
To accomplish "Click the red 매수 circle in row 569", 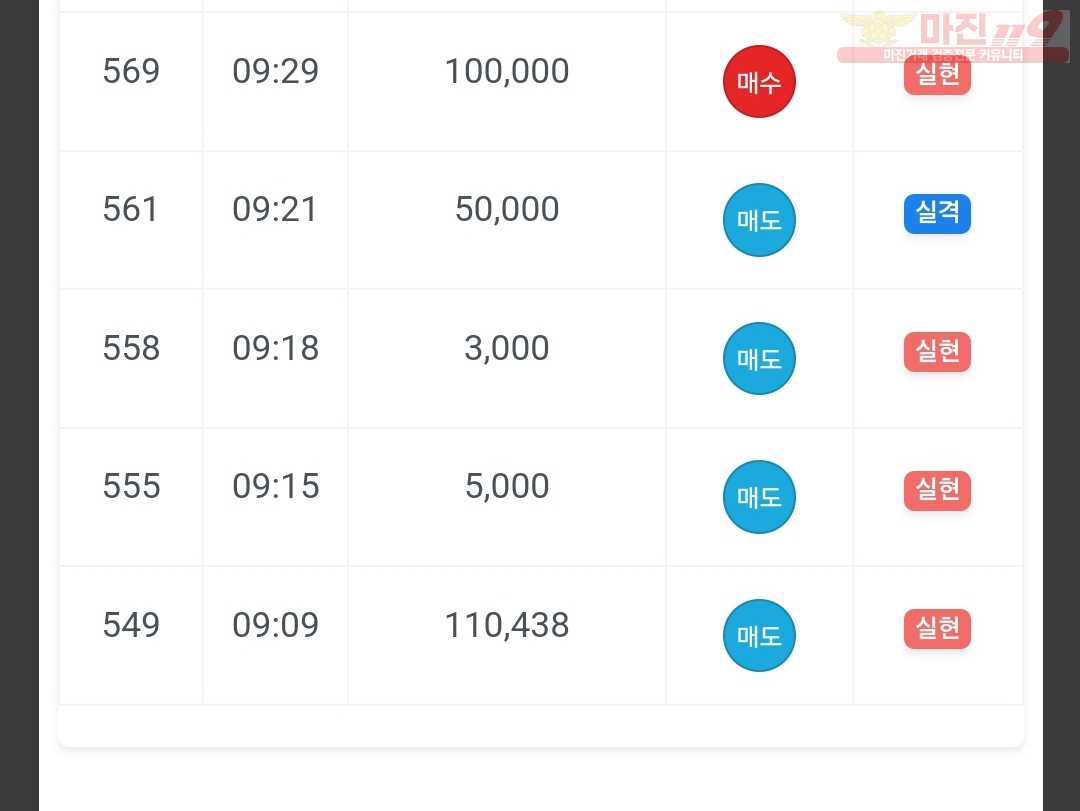I will [759, 82].
